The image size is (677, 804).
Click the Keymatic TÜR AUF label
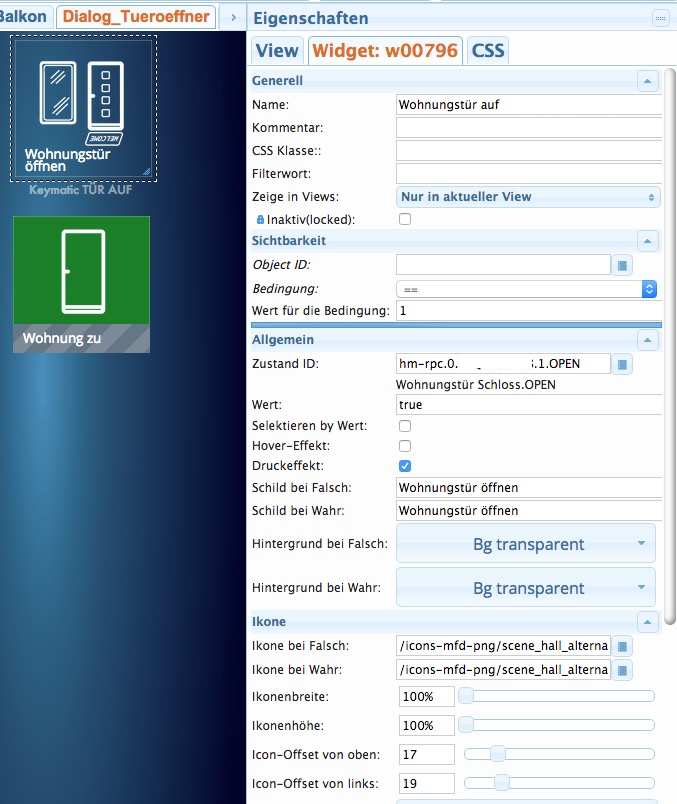click(x=81, y=190)
